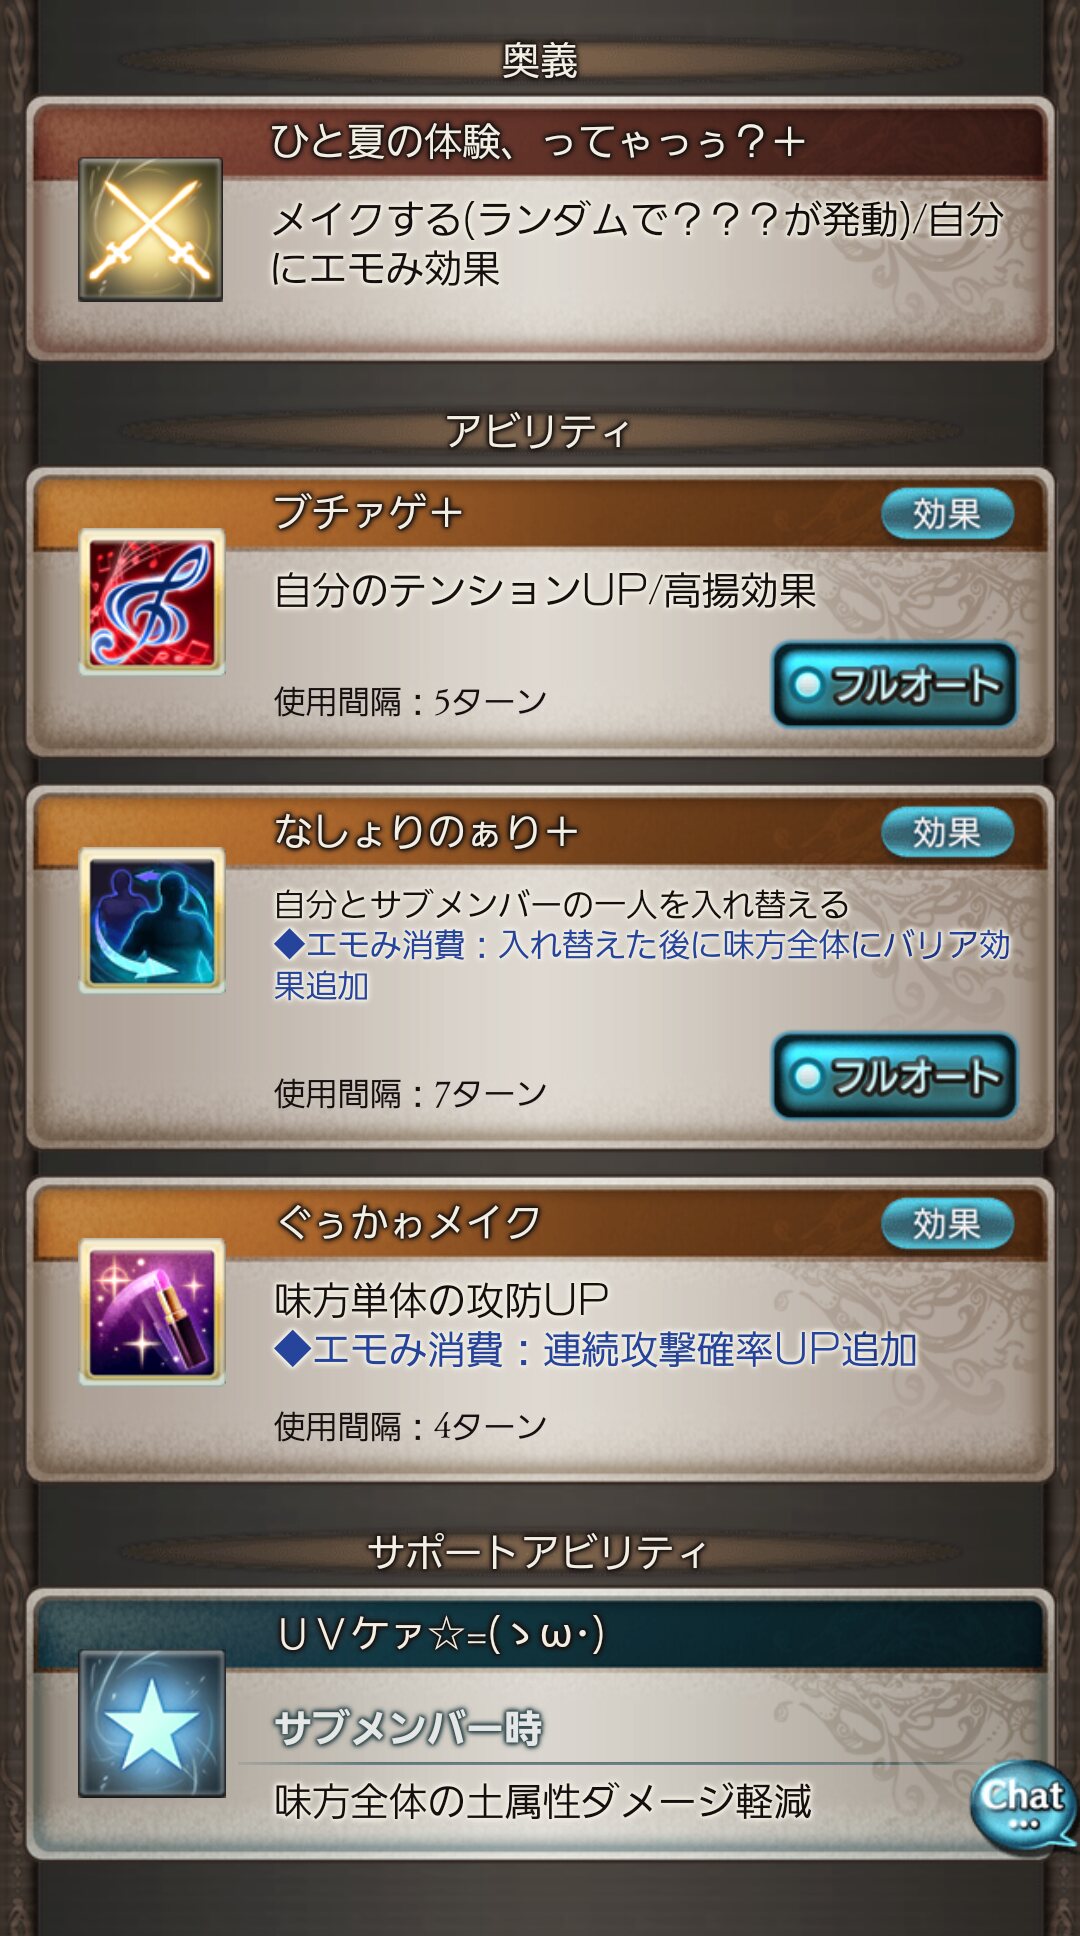Tap the ブチァゲ+ ability title
The image size is (1080, 1936).
pyautogui.click(x=368, y=513)
